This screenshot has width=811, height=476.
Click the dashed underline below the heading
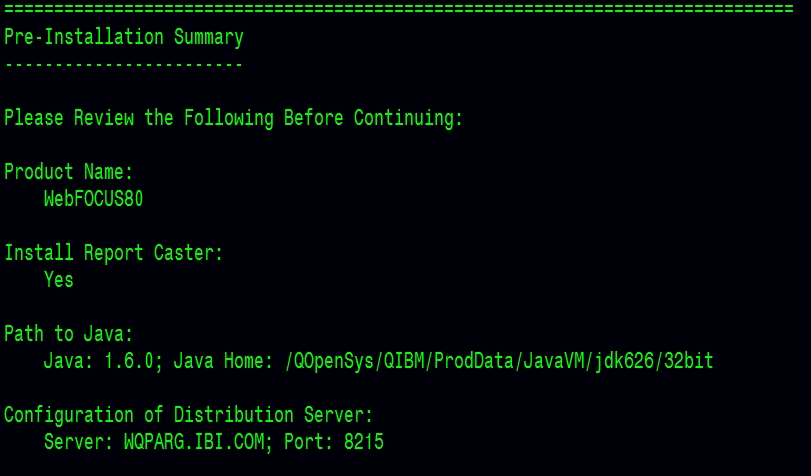(x=124, y=65)
